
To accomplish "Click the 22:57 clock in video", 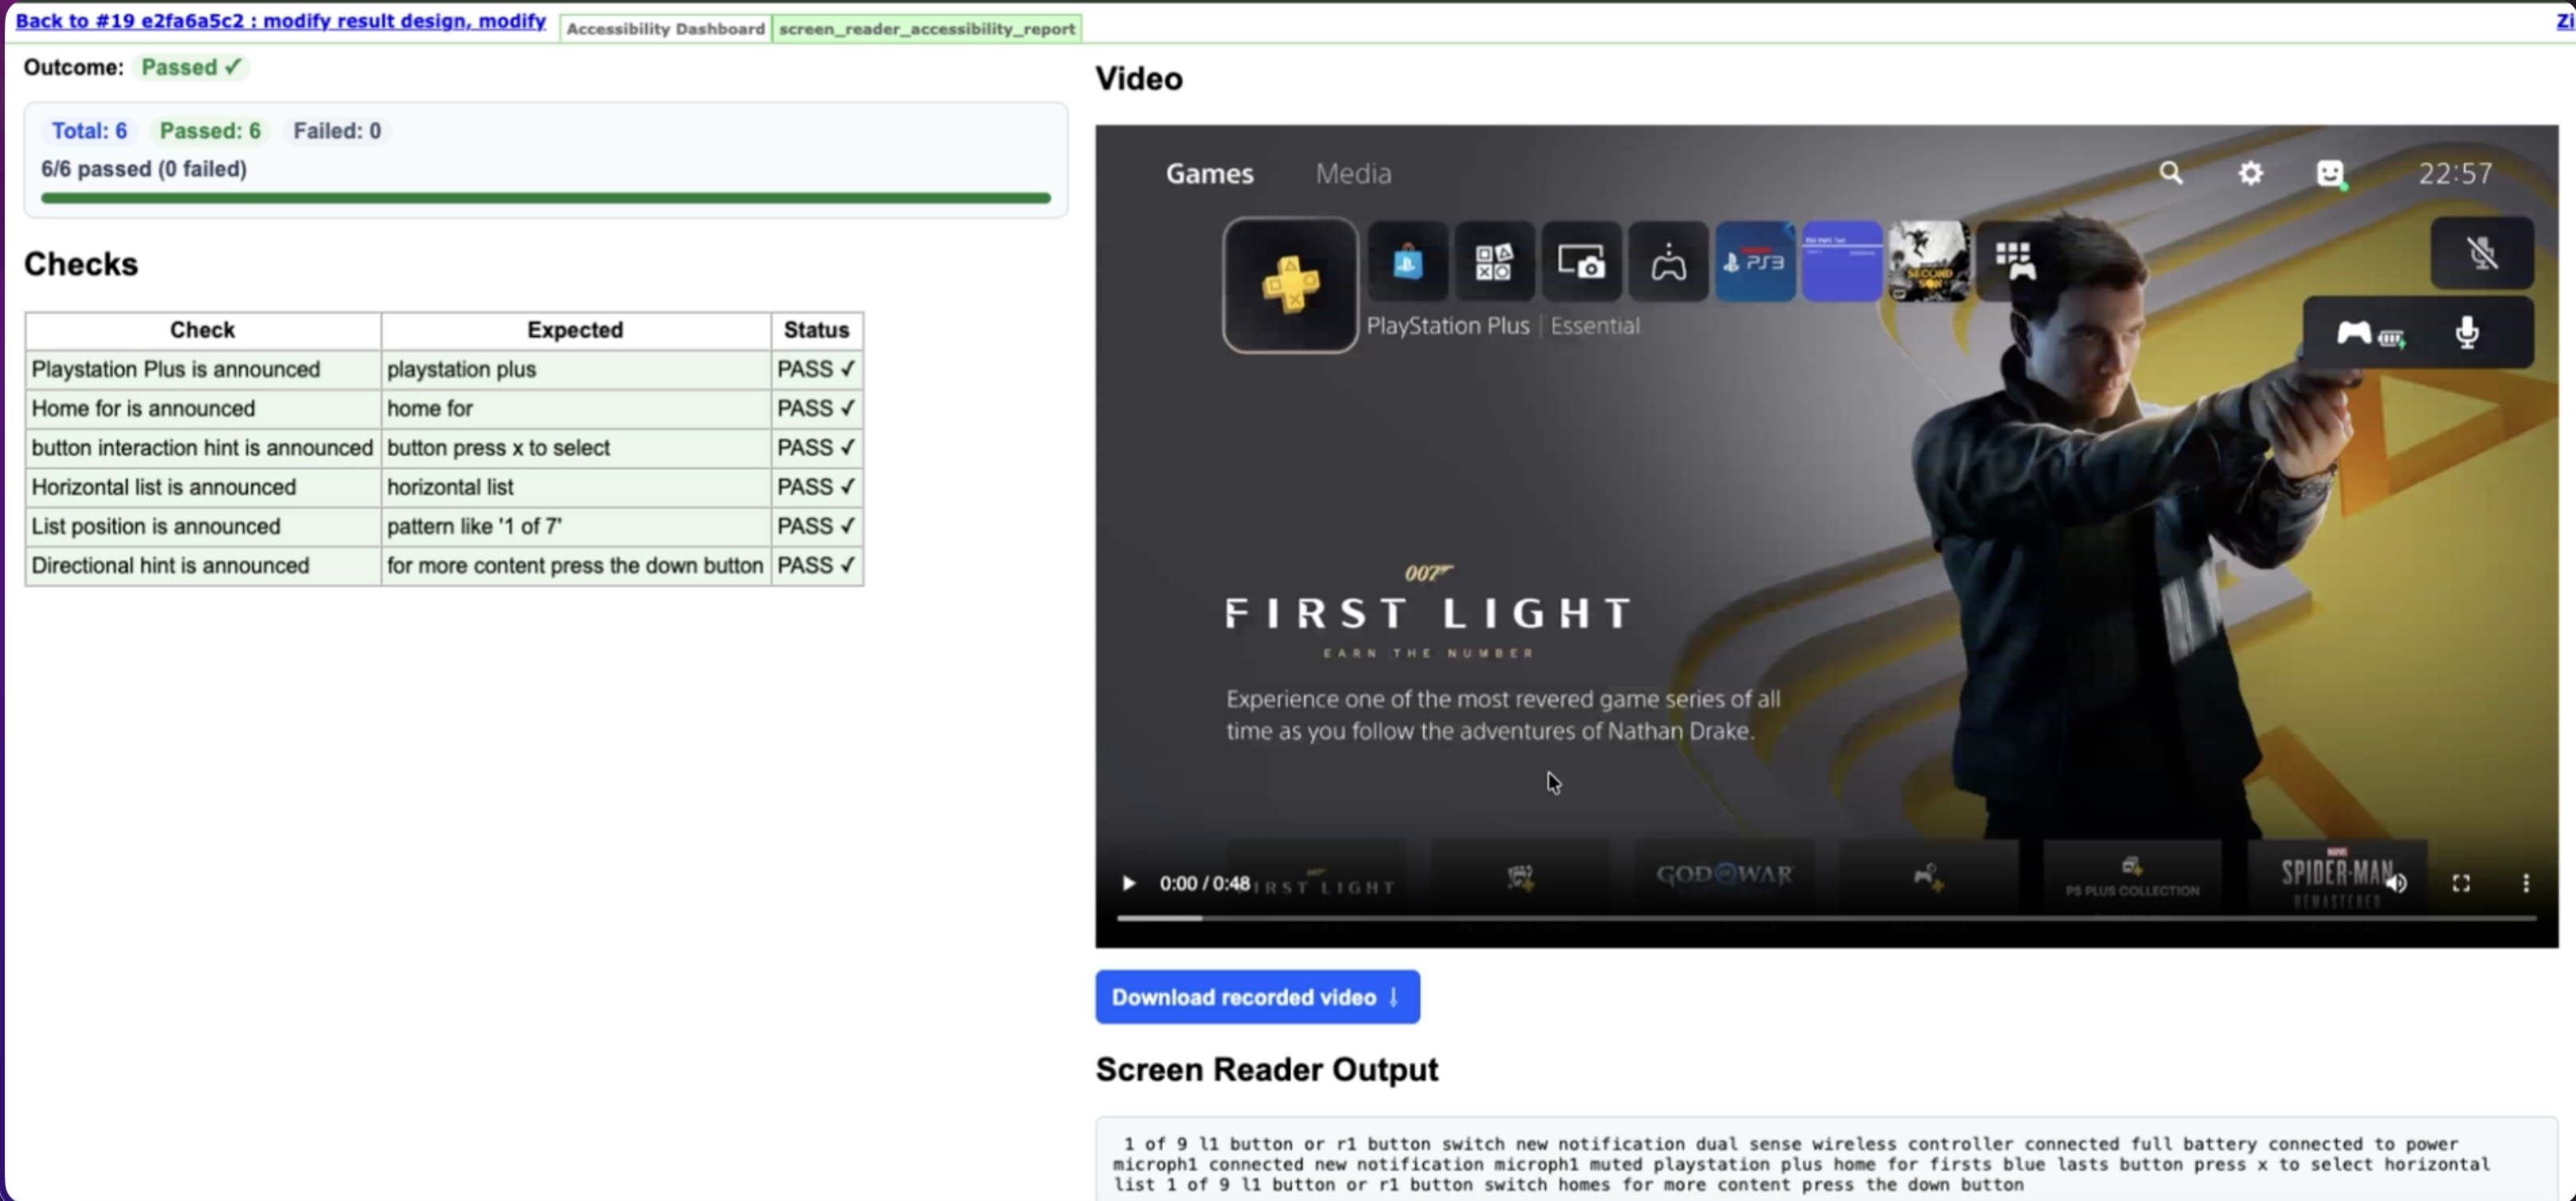I will [2455, 173].
